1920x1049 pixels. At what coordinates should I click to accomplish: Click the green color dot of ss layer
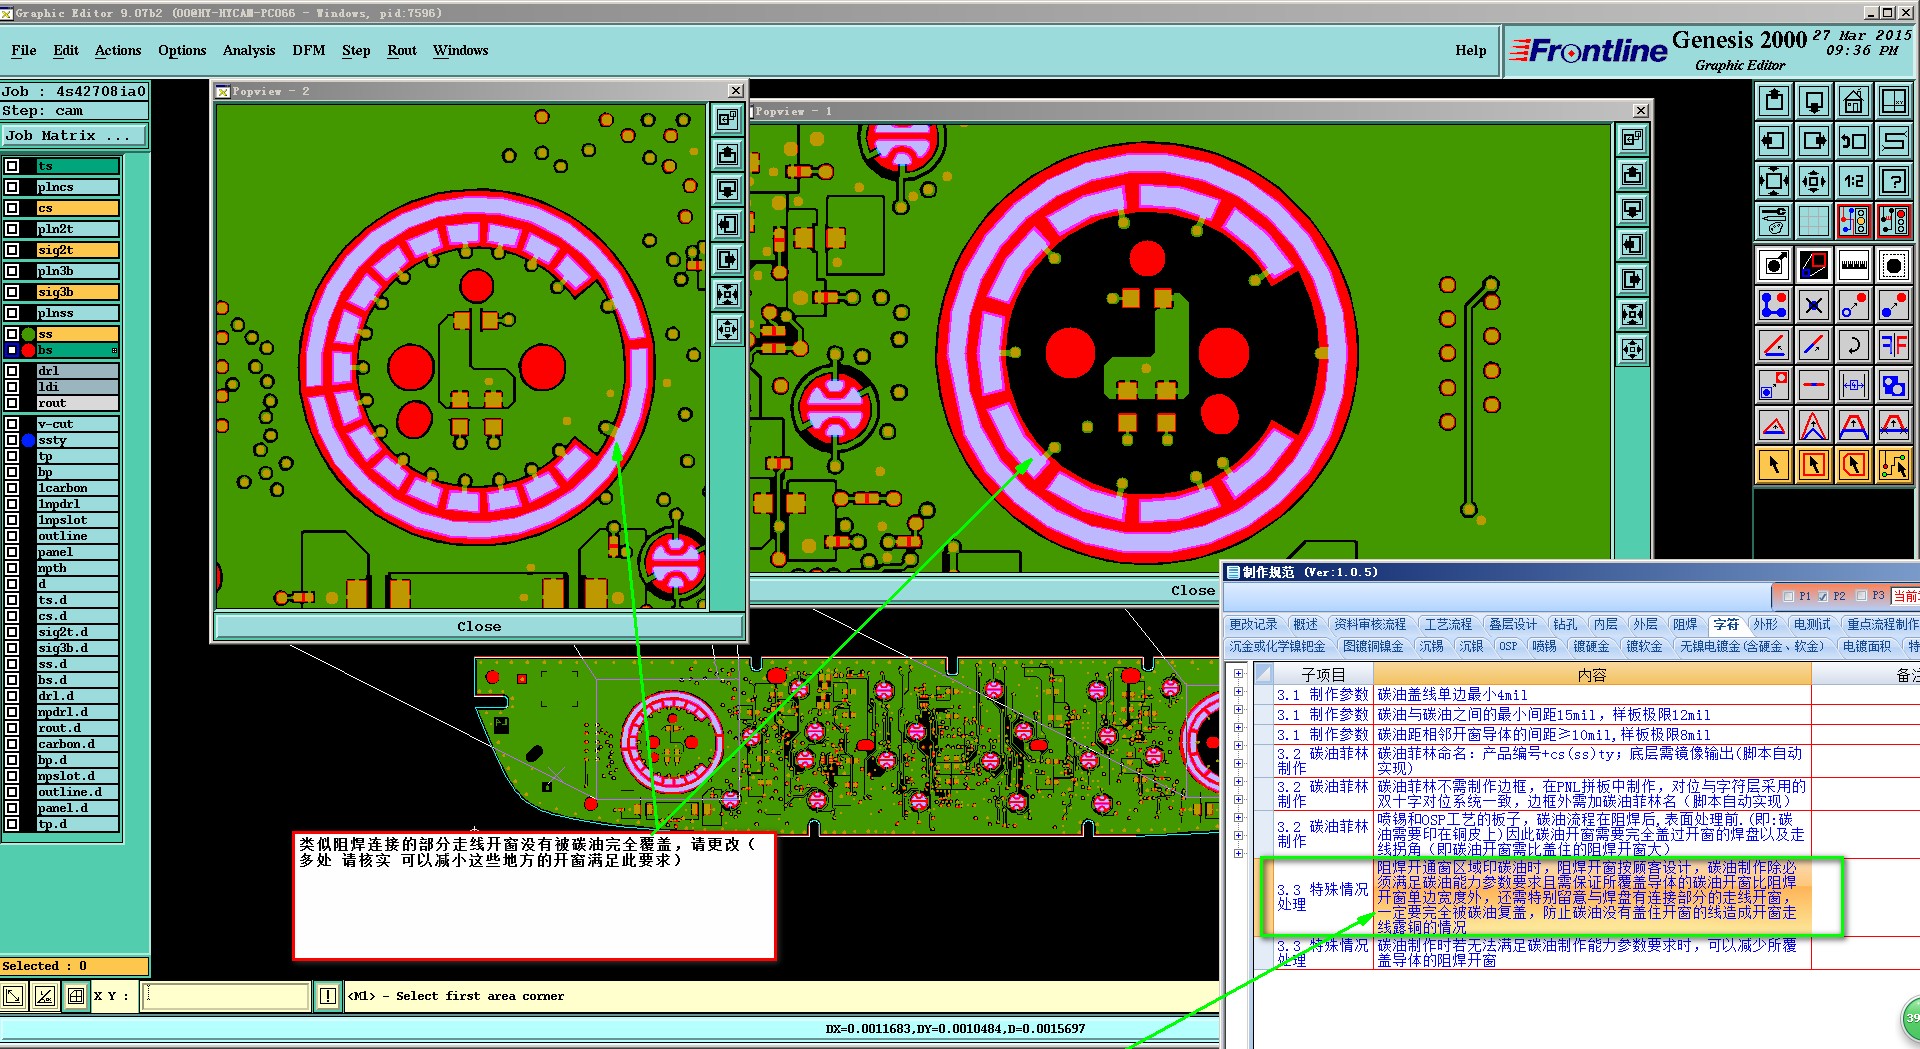(28, 334)
